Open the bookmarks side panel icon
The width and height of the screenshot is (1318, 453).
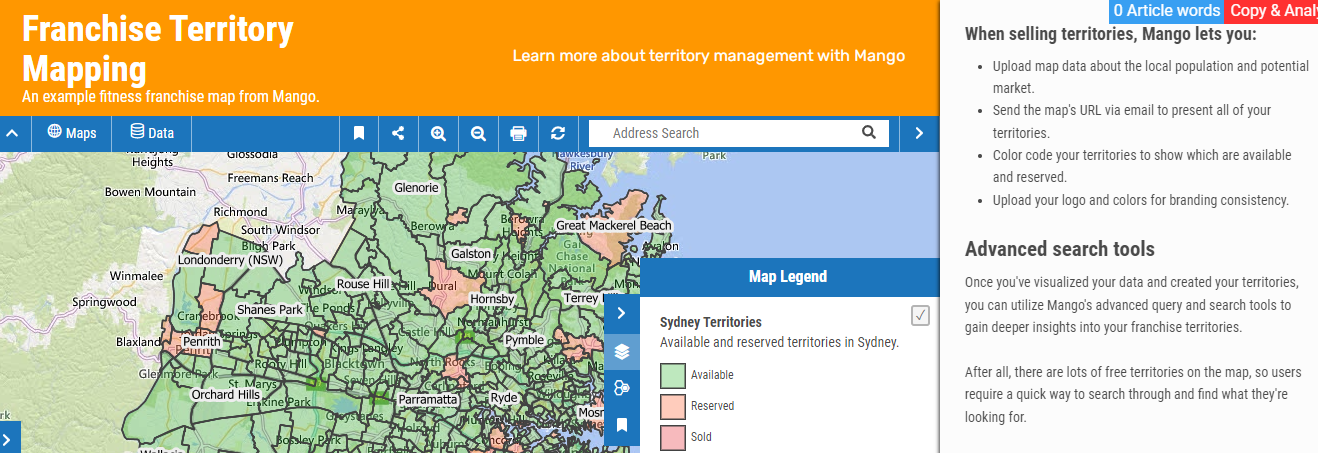622,425
